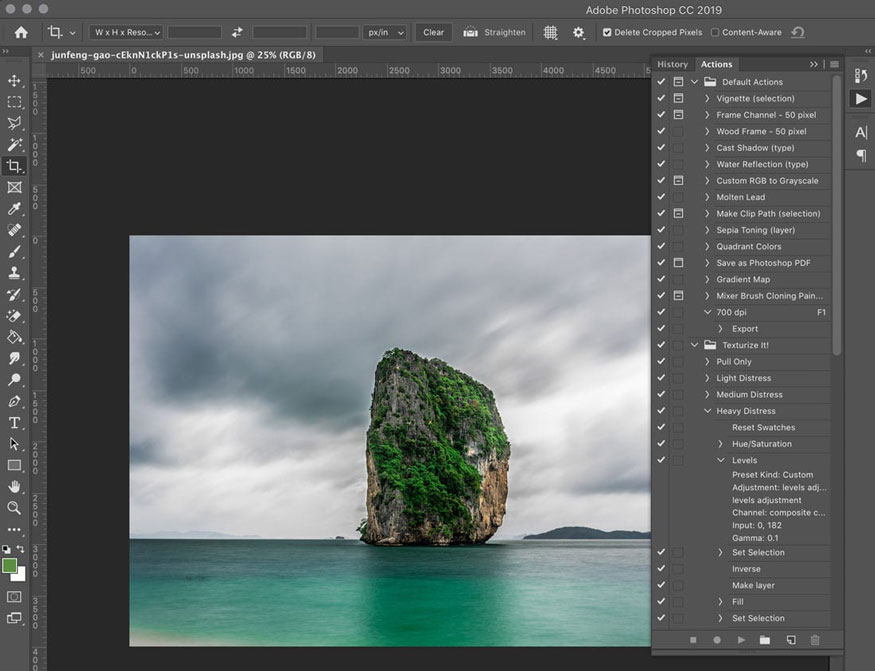This screenshot has width=875, height=671.
Task: Switch to the History tab
Action: coord(672,64)
